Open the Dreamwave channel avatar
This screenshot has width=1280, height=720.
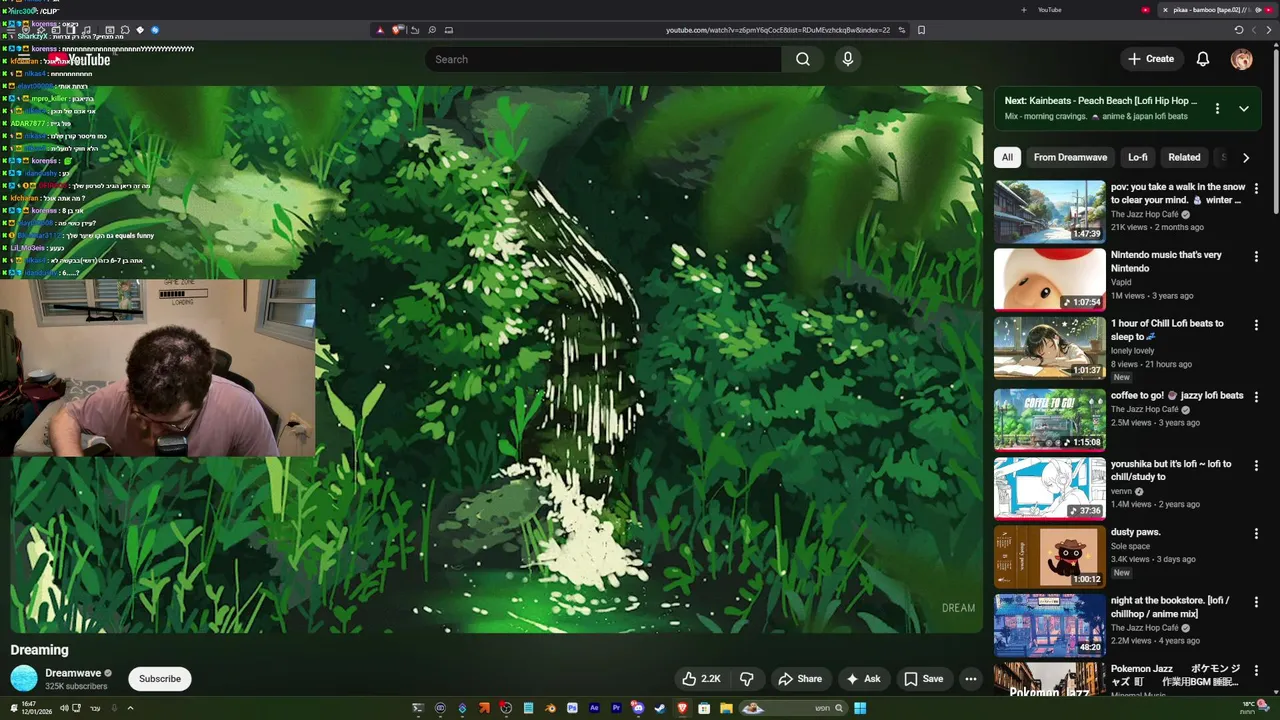pos(24,679)
